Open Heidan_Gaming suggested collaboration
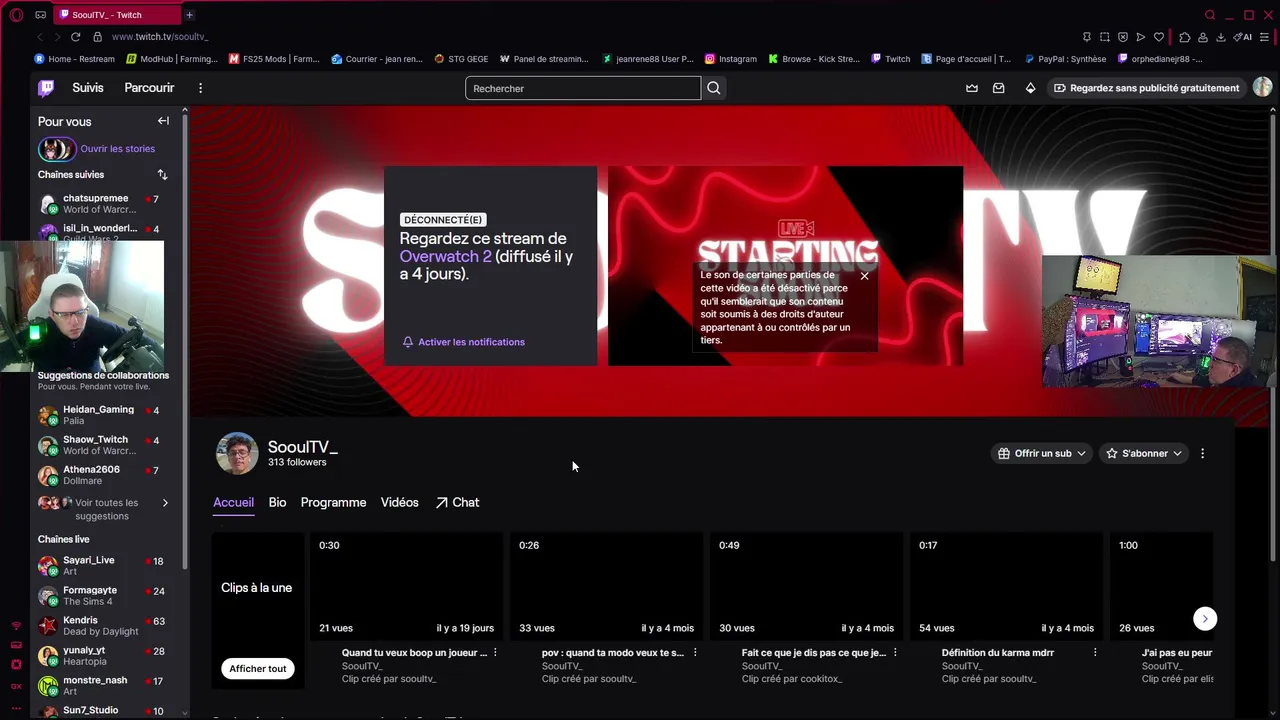The width and height of the screenshot is (1280, 720). (x=104, y=415)
